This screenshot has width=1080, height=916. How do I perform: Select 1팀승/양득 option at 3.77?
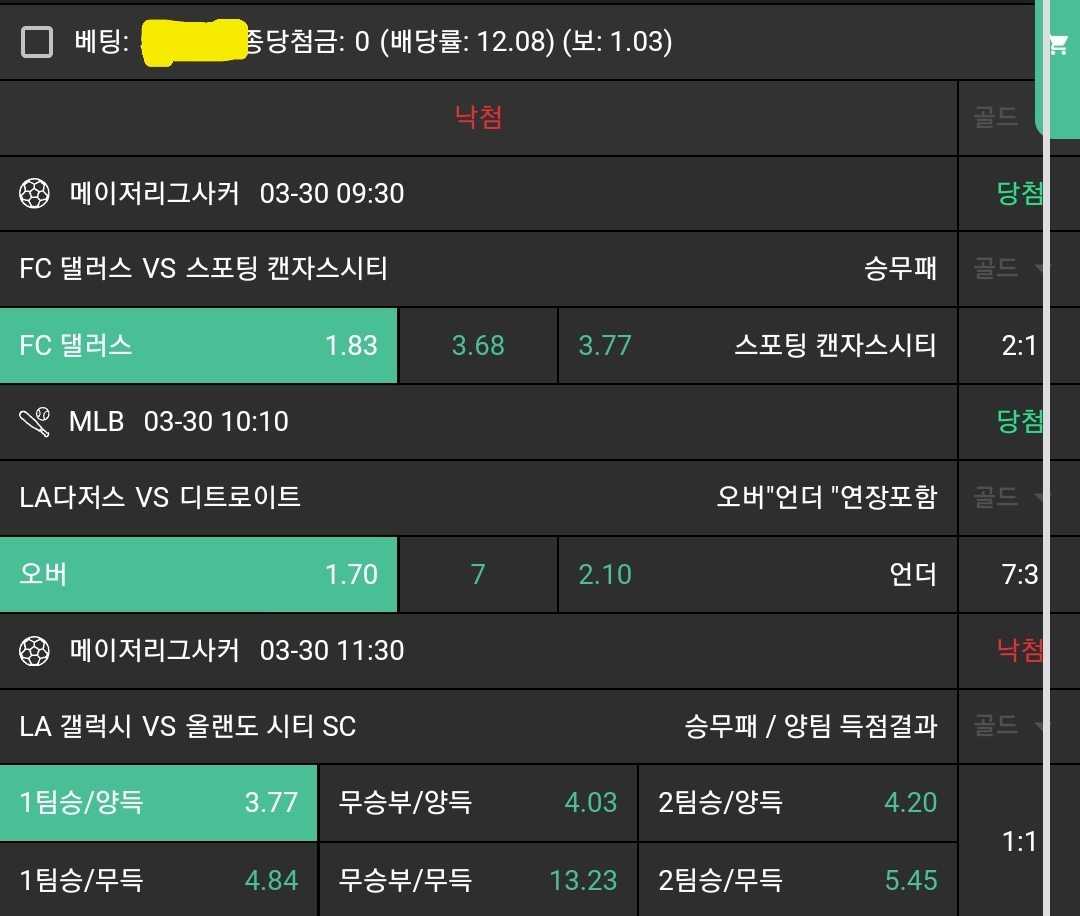point(158,803)
